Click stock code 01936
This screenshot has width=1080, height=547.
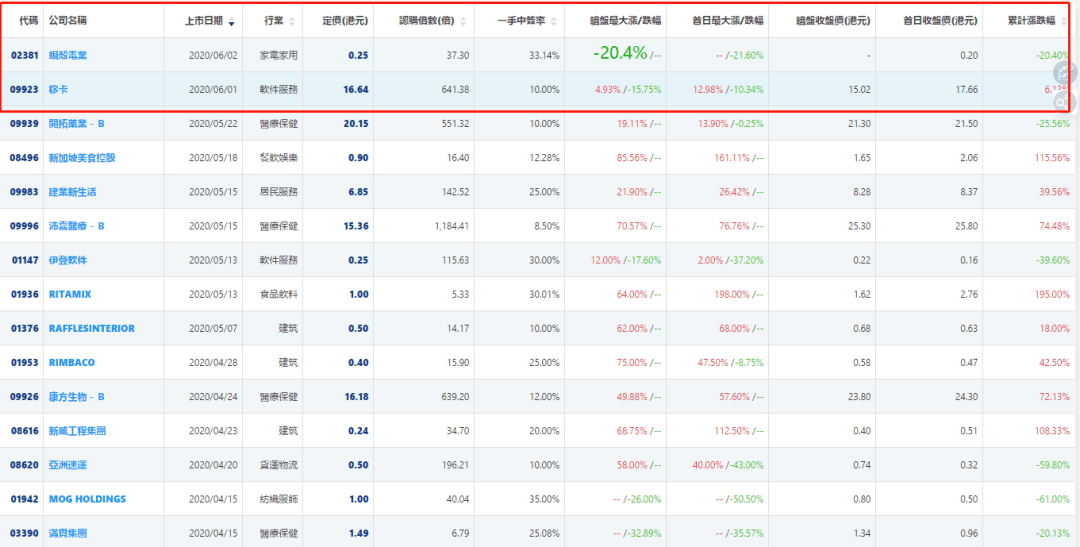tap(24, 294)
